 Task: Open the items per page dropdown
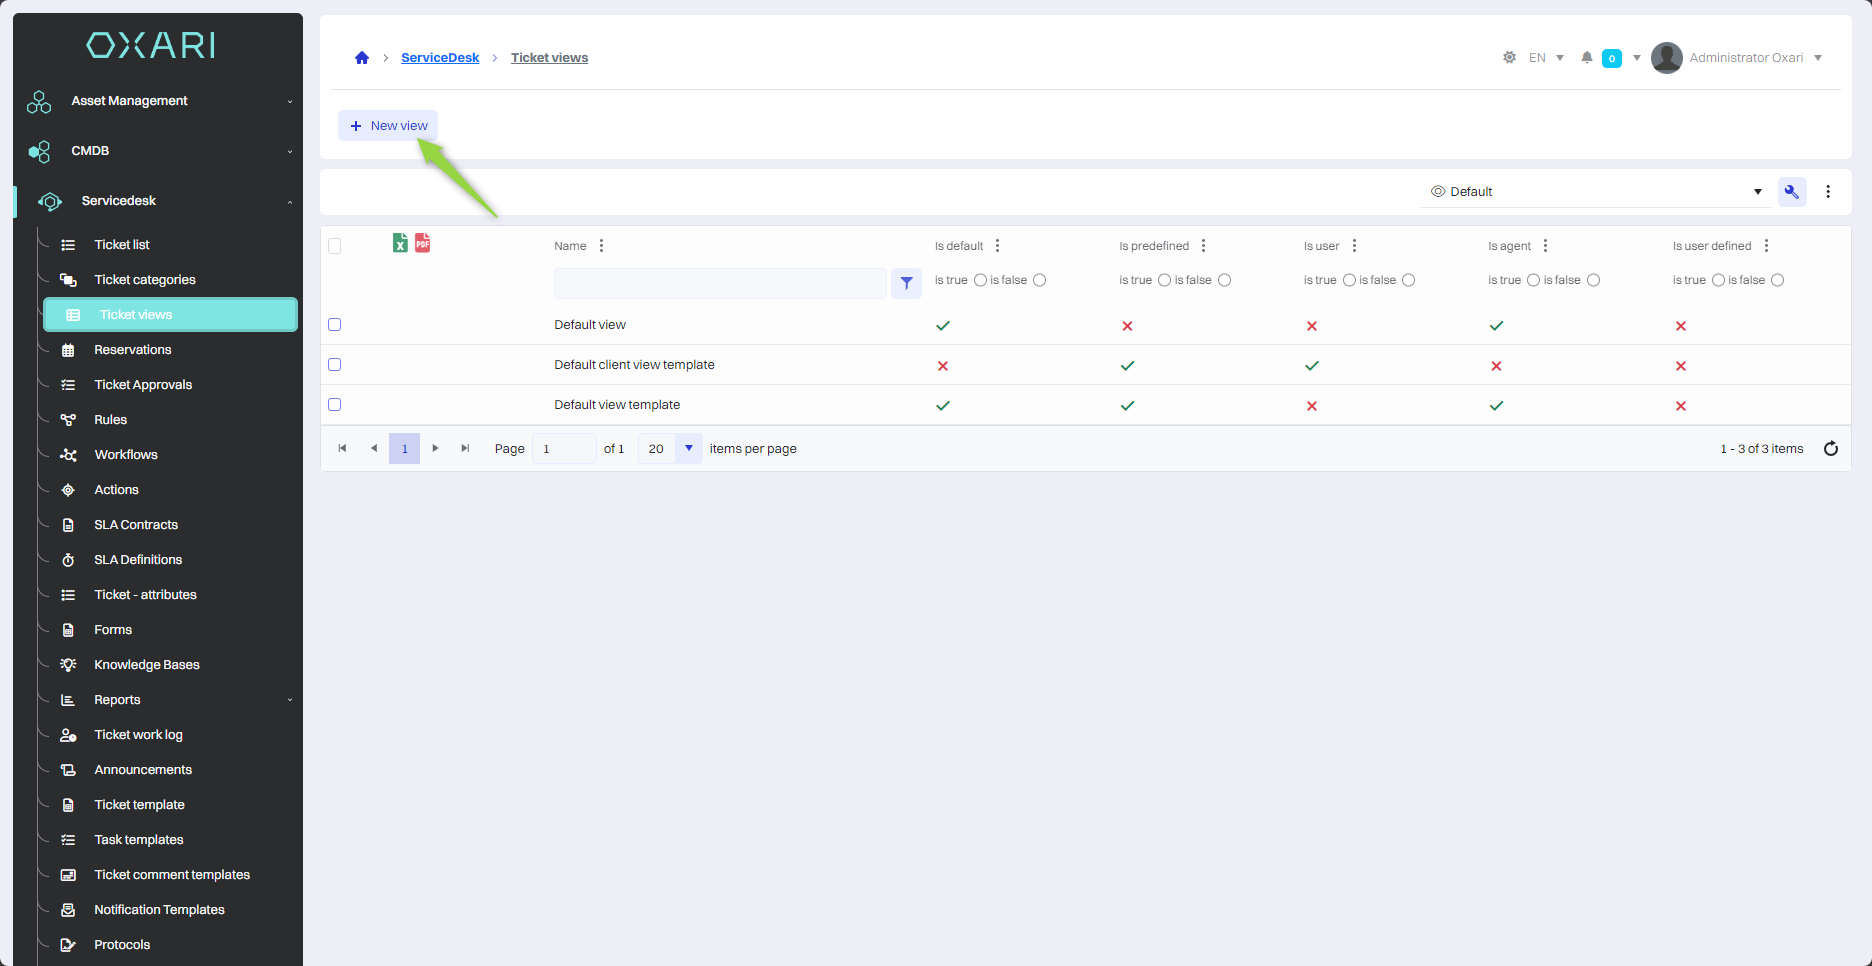tap(688, 449)
